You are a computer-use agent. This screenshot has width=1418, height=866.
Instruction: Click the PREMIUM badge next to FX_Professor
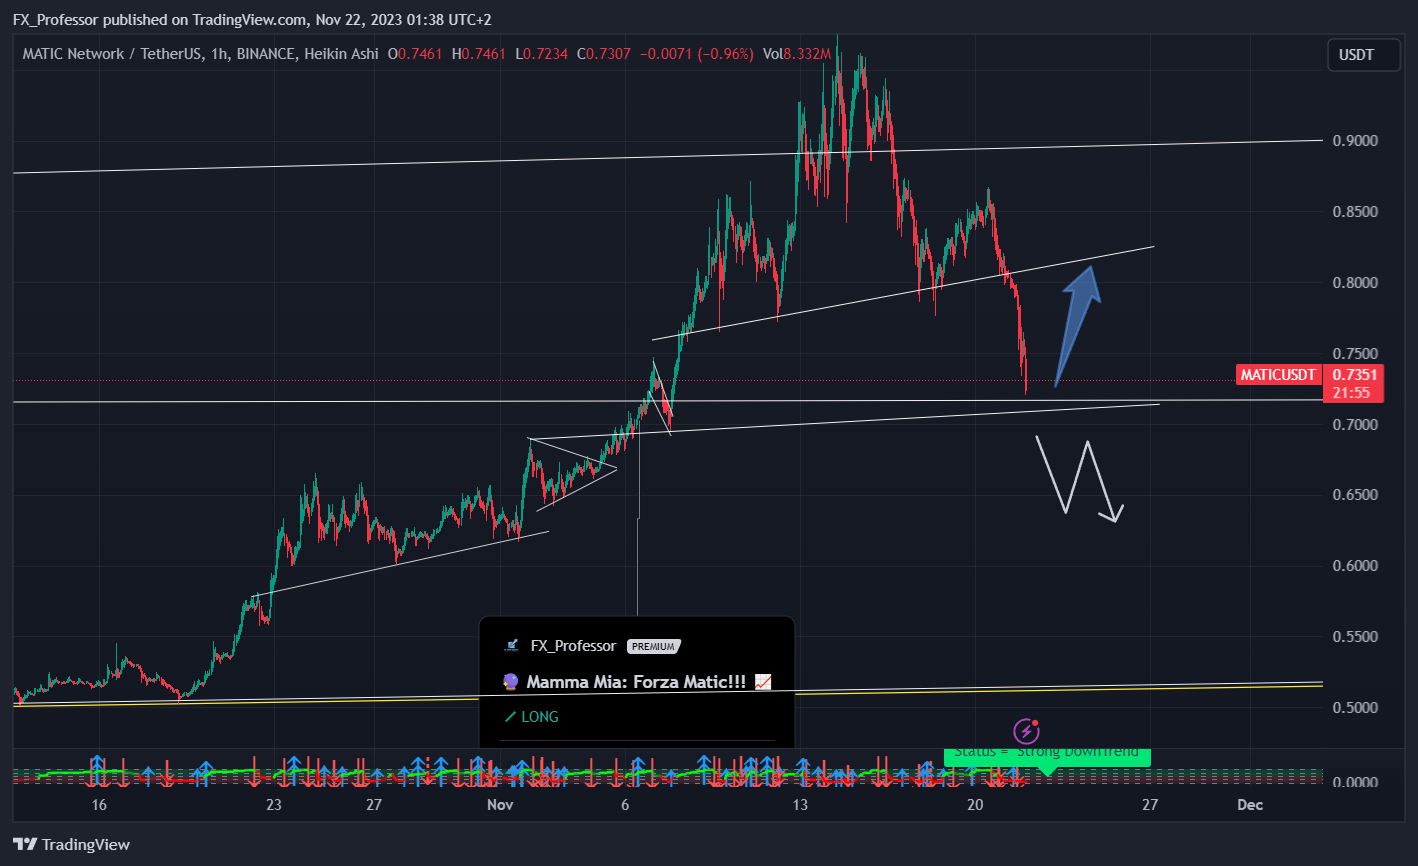click(x=653, y=646)
